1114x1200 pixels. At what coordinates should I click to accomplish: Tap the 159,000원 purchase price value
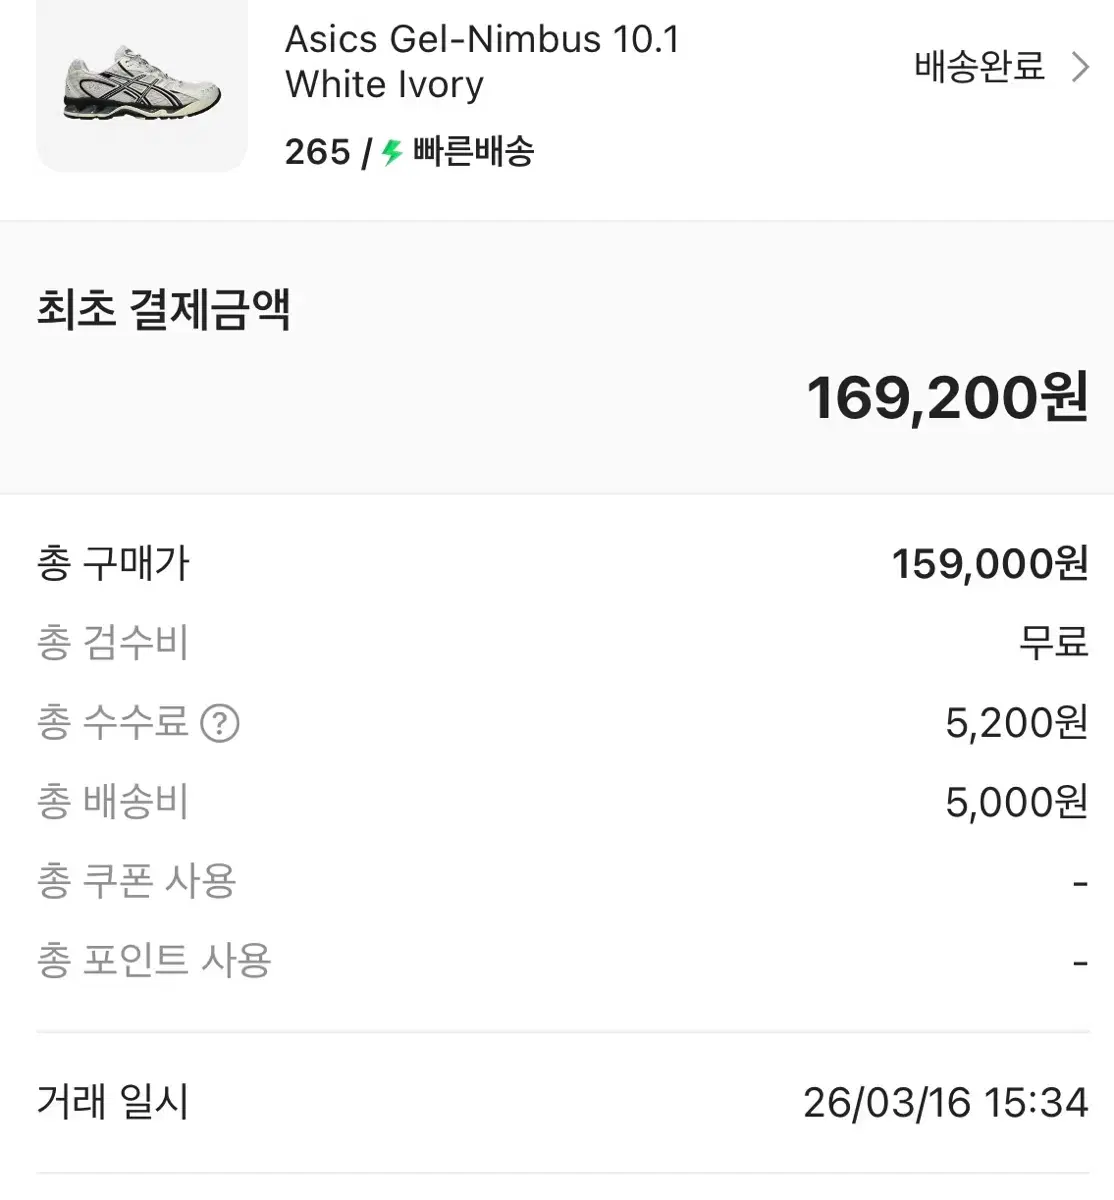990,564
